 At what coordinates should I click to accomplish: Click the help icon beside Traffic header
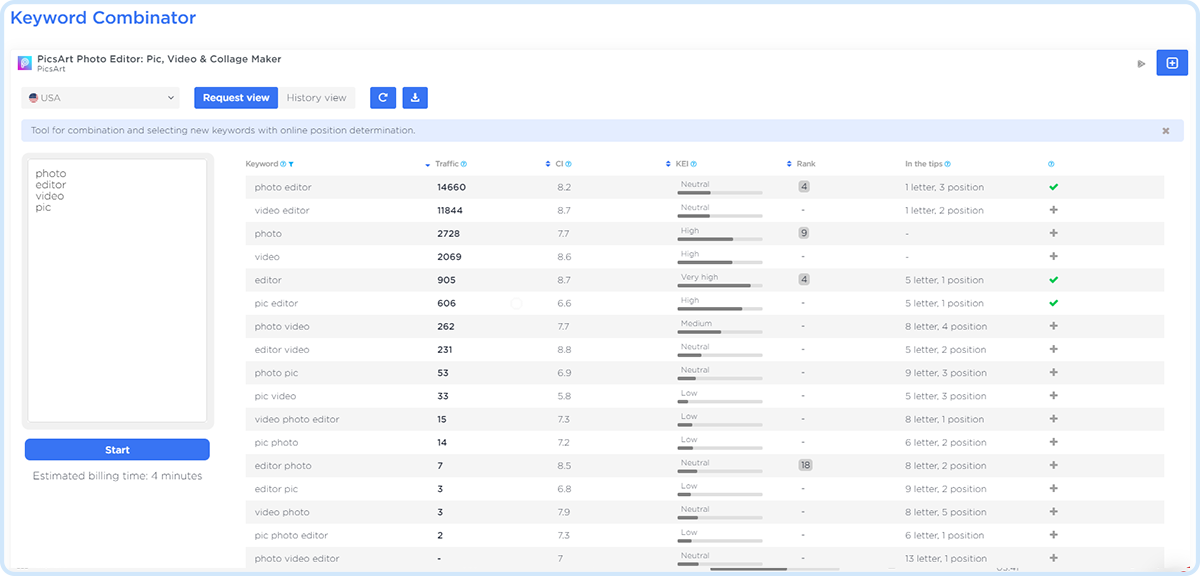(x=464, y=164)
